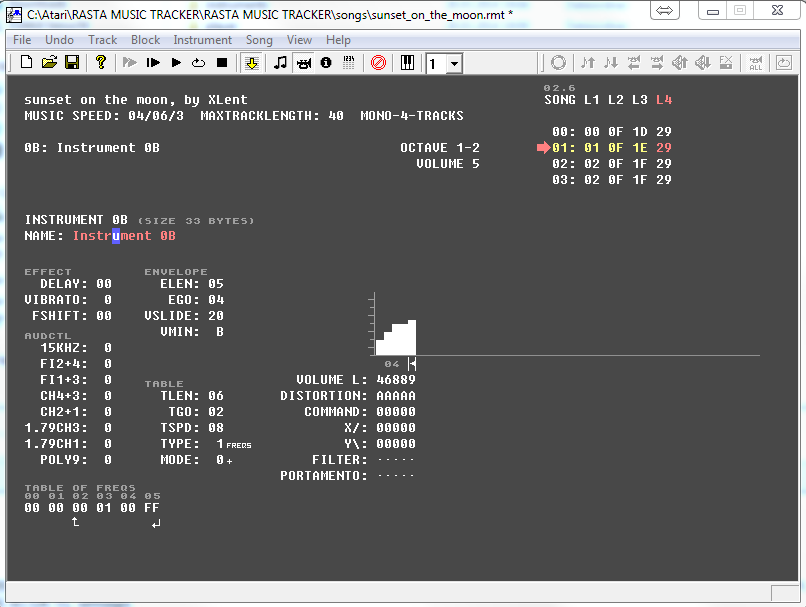Viewport: 806px width, 607px height.
Task: Click the solid black play icon
Action: [x=176, y=63]
